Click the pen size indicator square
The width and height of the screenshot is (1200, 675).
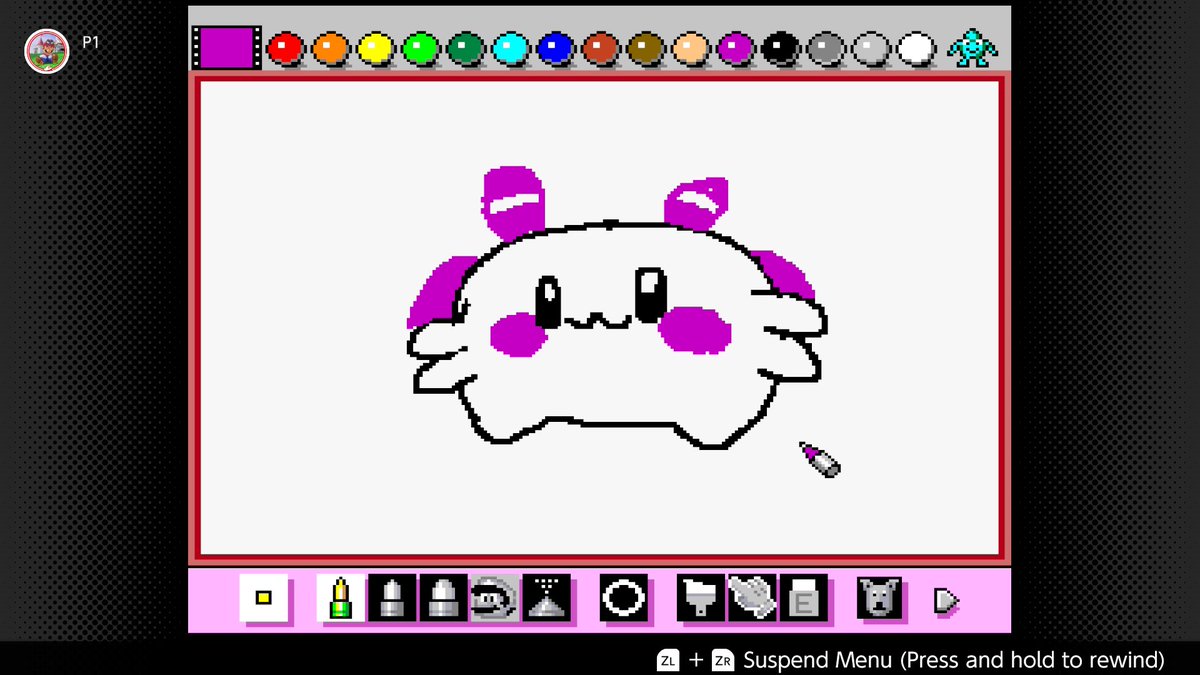pyautogui.click(x=264, y=598)
